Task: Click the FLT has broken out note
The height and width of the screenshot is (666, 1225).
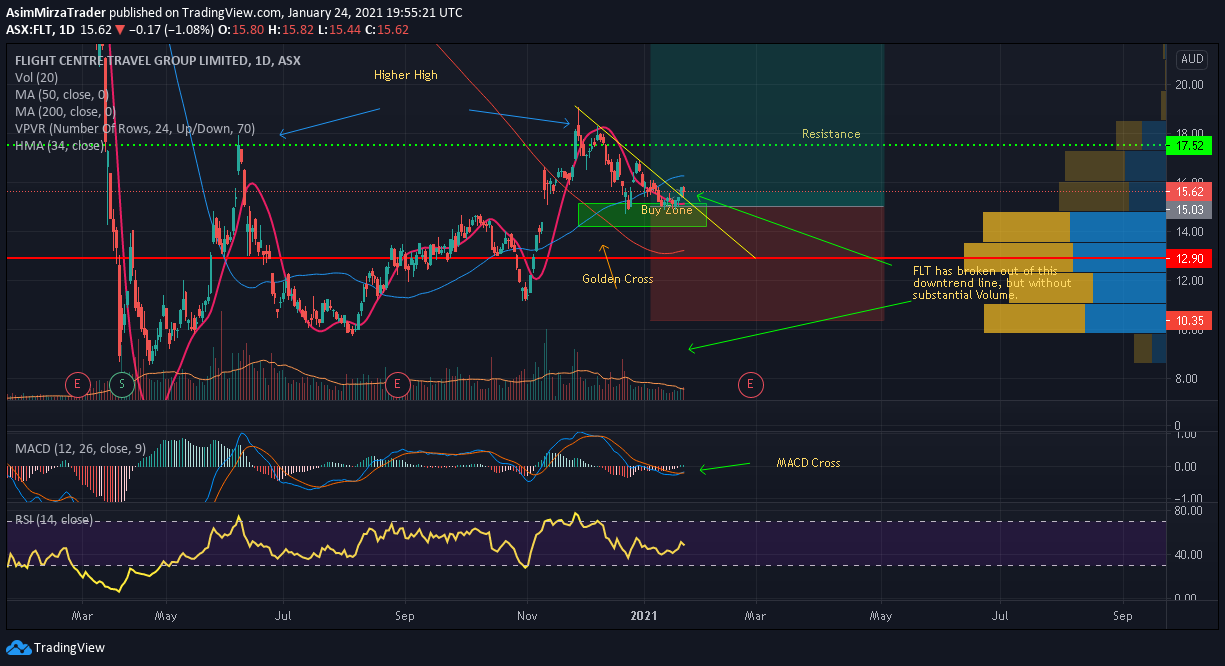Action: 992,283
